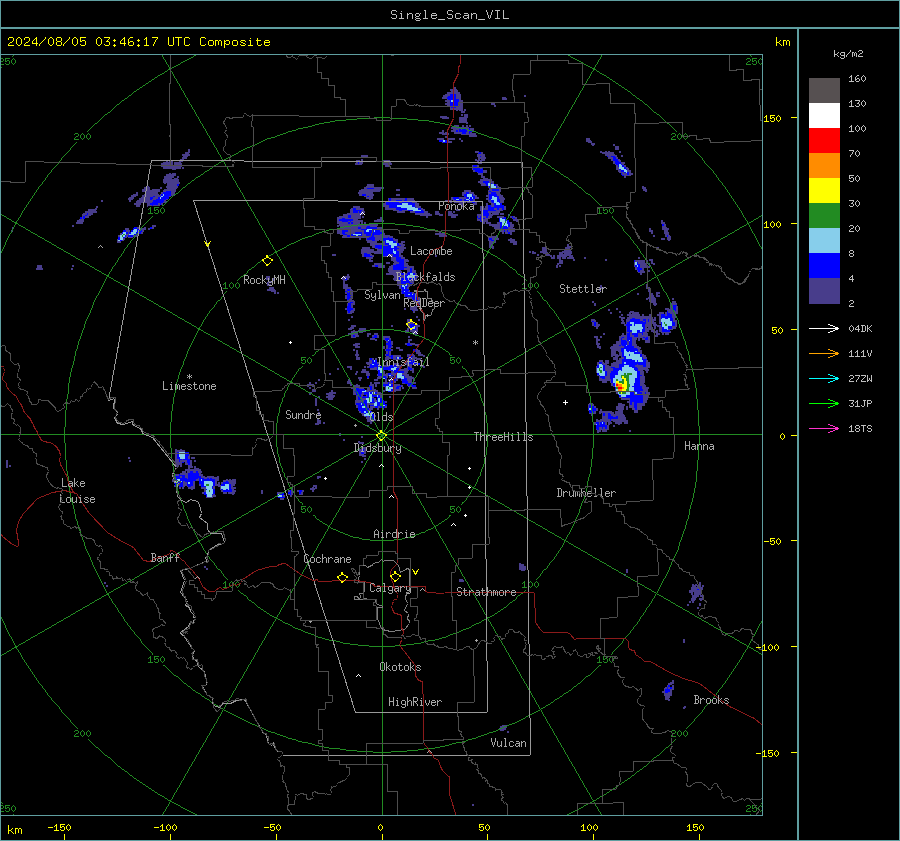Click the 111V legend label

[860, 354]
